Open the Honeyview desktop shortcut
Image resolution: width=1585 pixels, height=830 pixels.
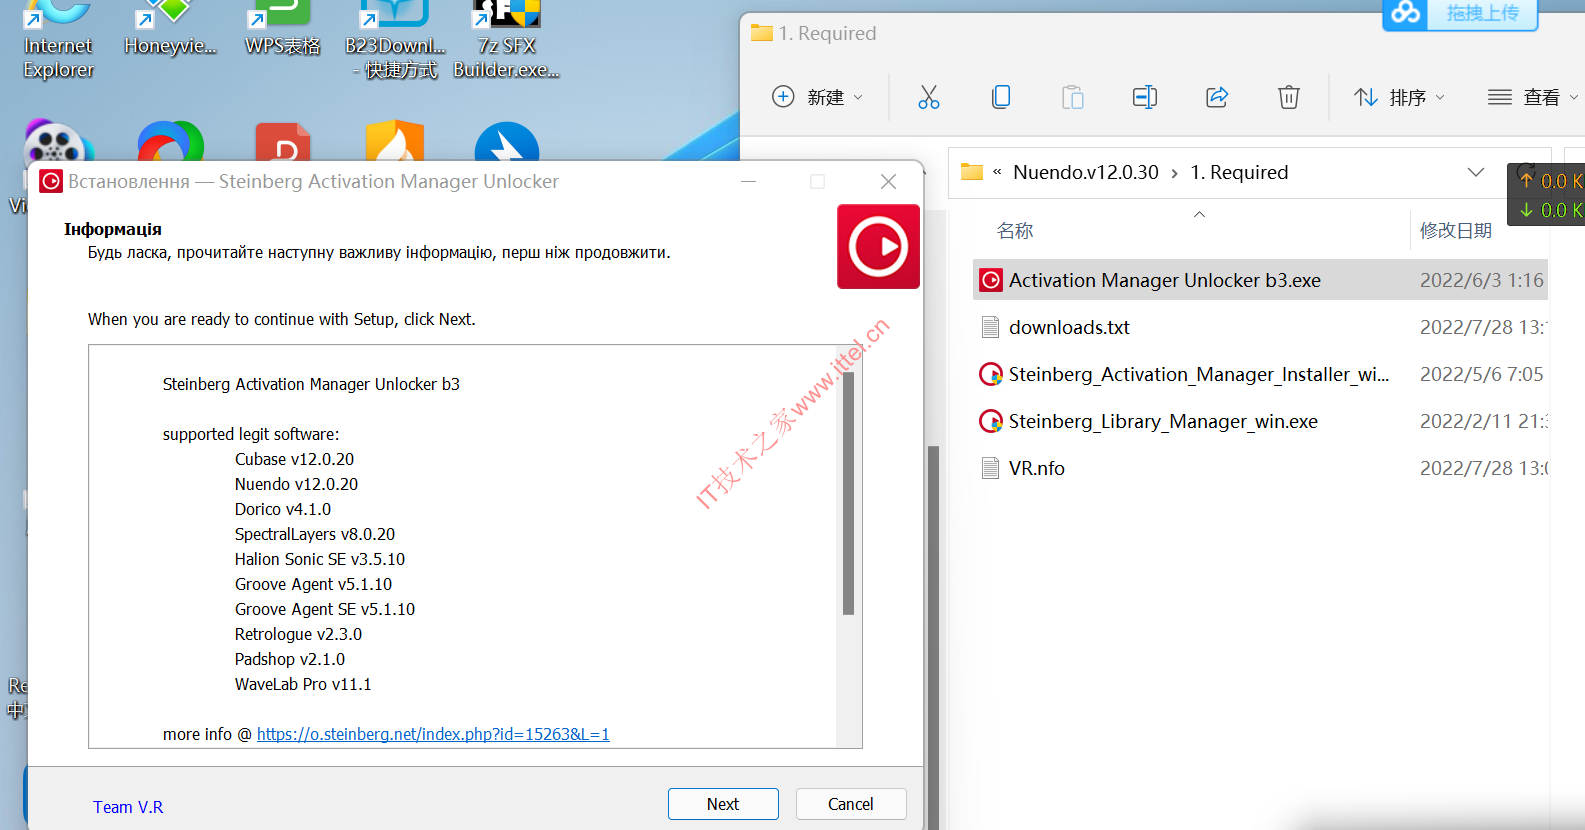[x=170, y=30]
